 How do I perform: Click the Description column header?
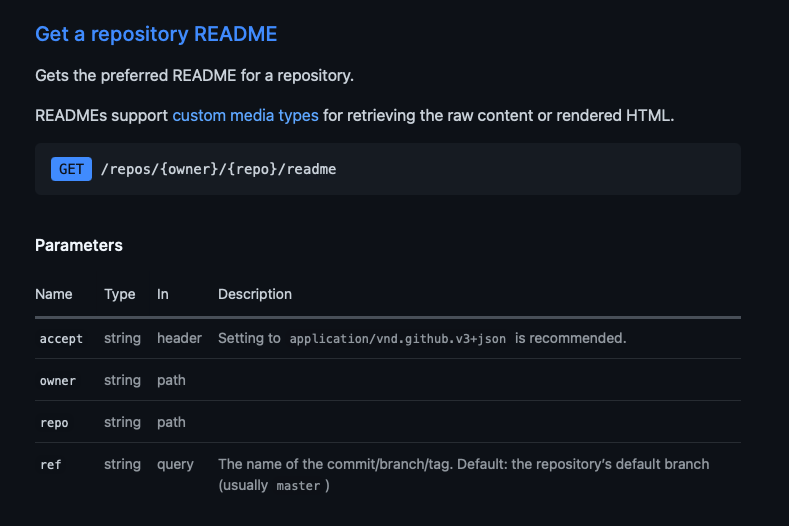click(255, 294)
